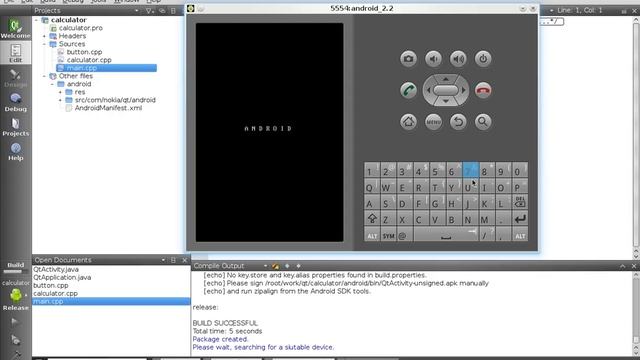Click the emulator MENU button
The image size is (640, 360).
(433, 122)
